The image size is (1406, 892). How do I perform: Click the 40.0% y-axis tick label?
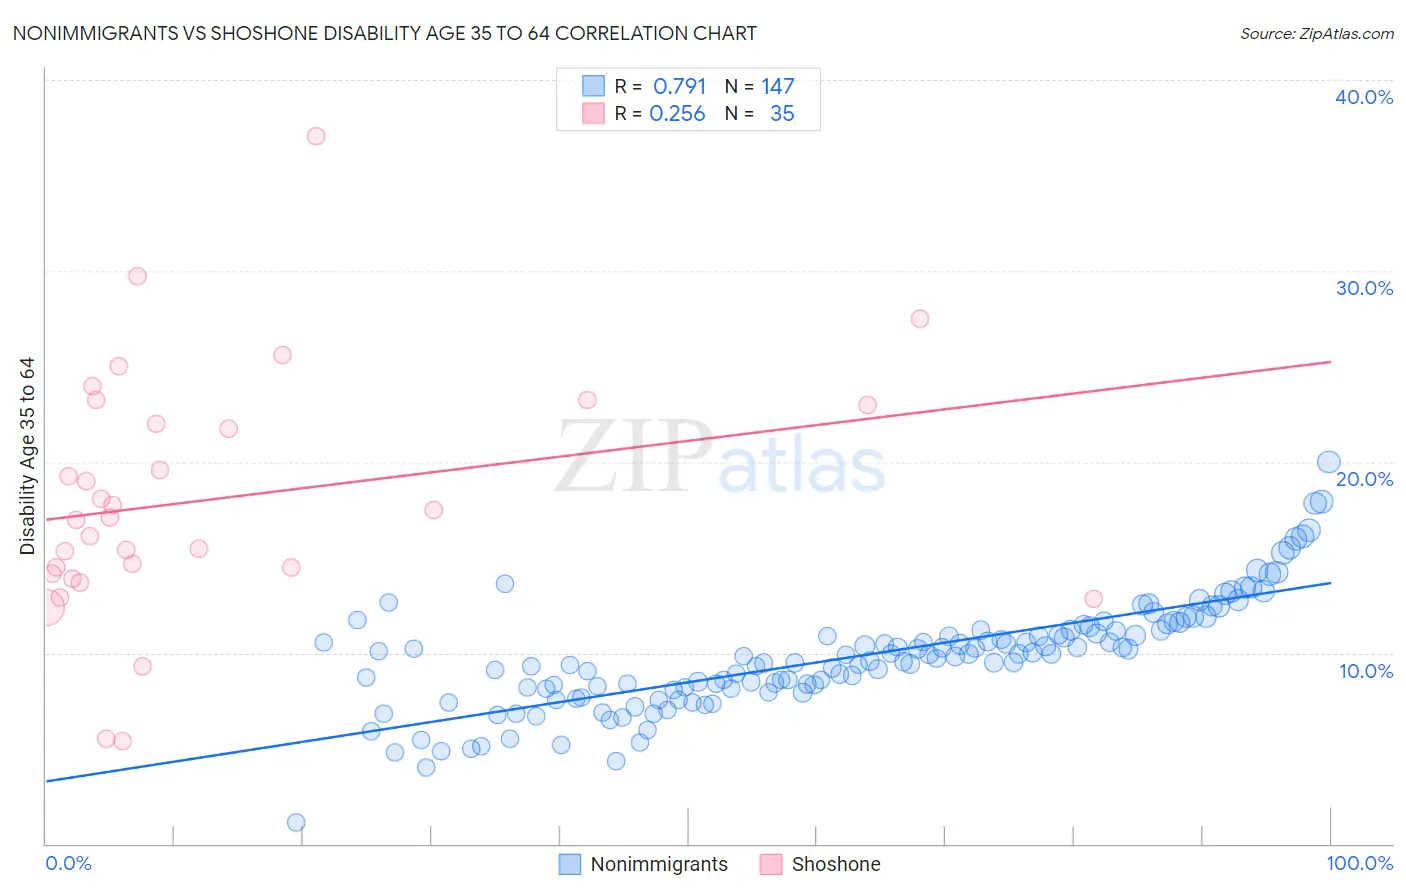[x=1364, y=97]
